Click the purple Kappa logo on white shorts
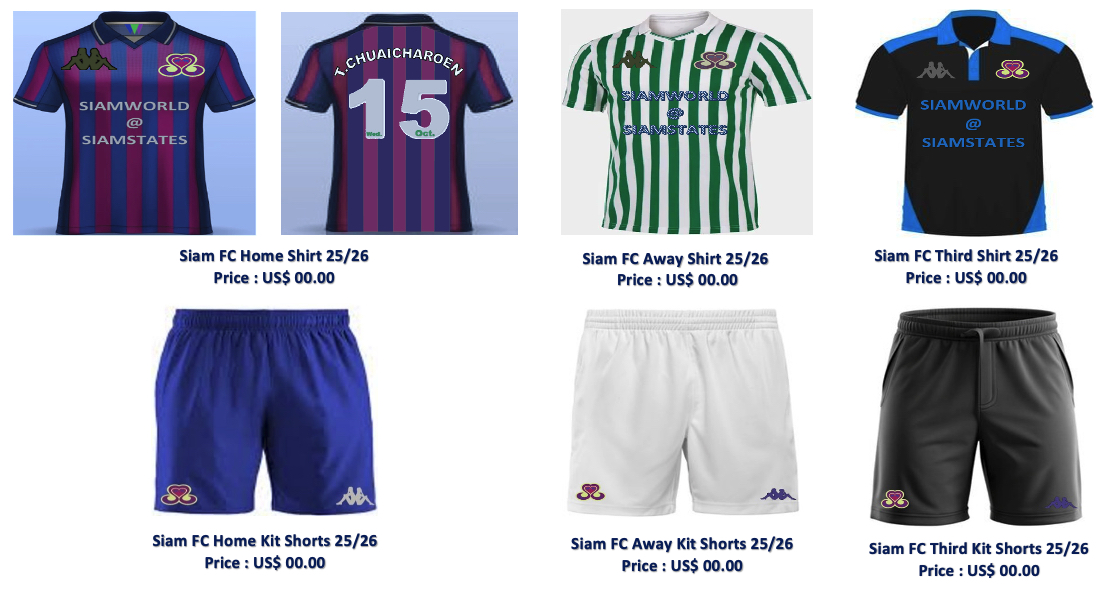This screenshot has width=1119, height=593. 779,494
